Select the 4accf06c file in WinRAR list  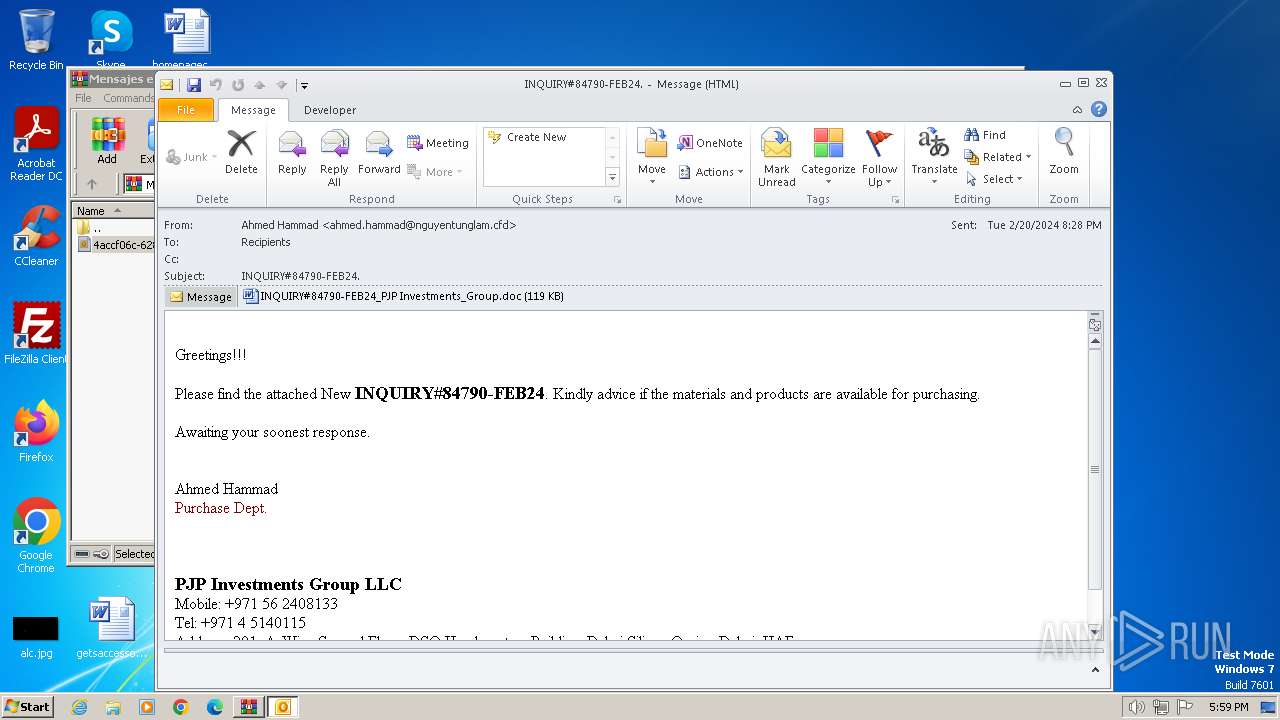(x=116, y=245)
